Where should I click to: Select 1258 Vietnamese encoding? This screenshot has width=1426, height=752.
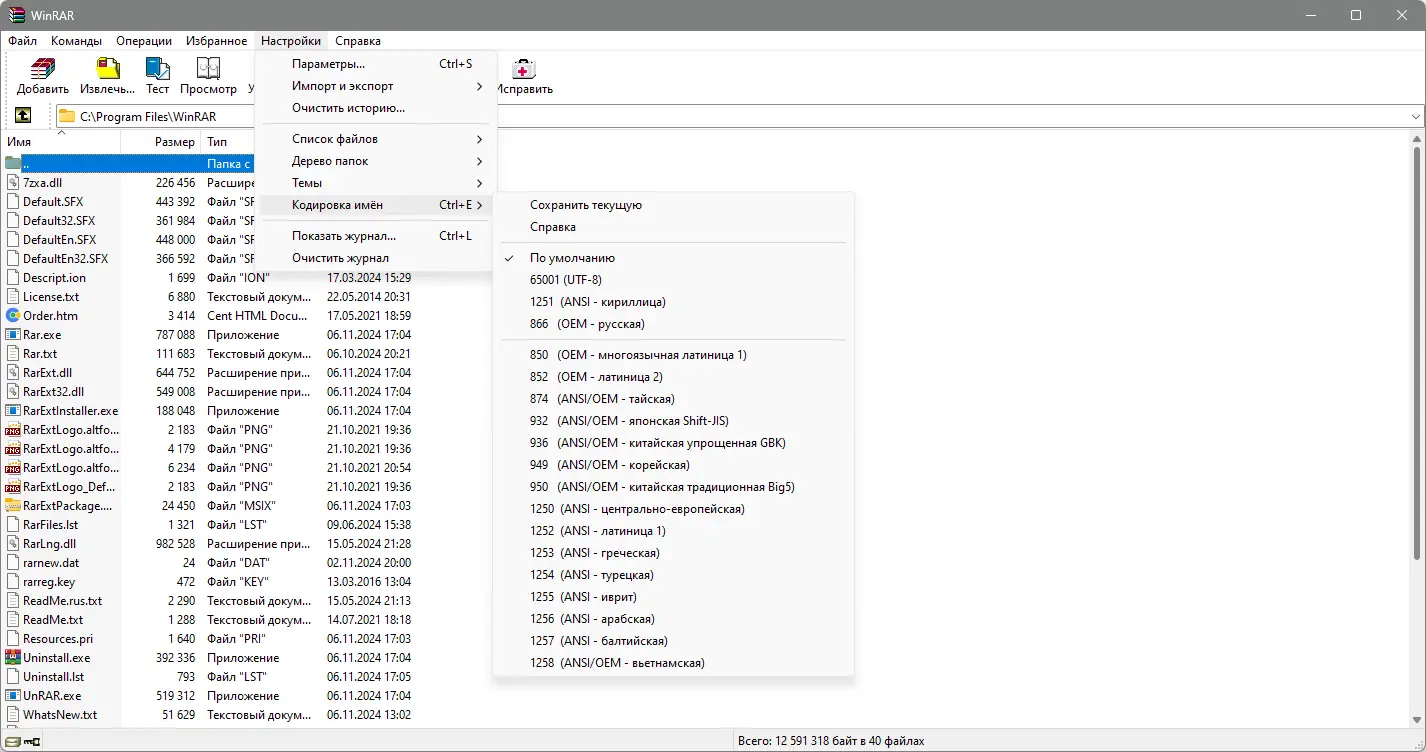(x=674, y=663)
